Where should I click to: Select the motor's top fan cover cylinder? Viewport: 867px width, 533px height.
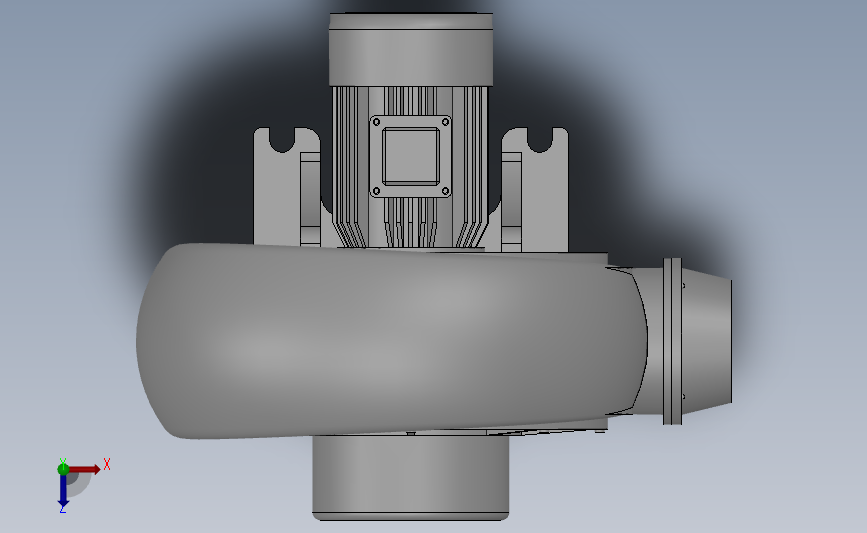[x=410, y=50]
